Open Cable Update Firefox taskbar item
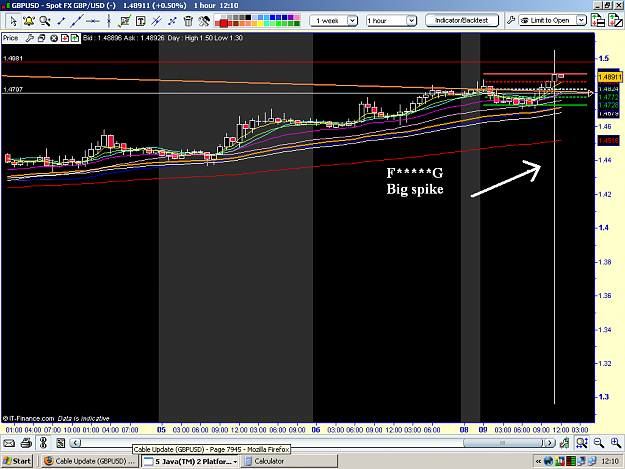The image size is (625, 469). 90,461
